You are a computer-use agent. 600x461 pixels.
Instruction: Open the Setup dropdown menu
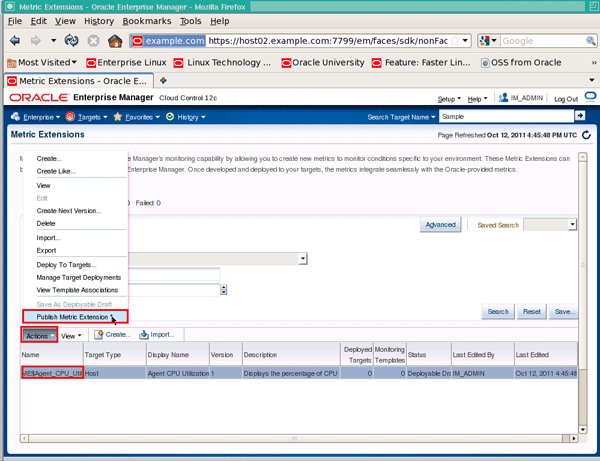click(449, 99)
